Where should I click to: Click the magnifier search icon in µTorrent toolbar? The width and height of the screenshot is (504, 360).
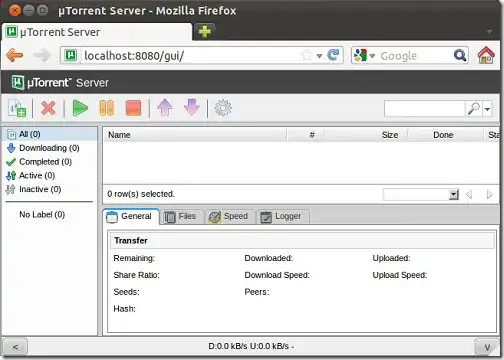pos(473,109)
